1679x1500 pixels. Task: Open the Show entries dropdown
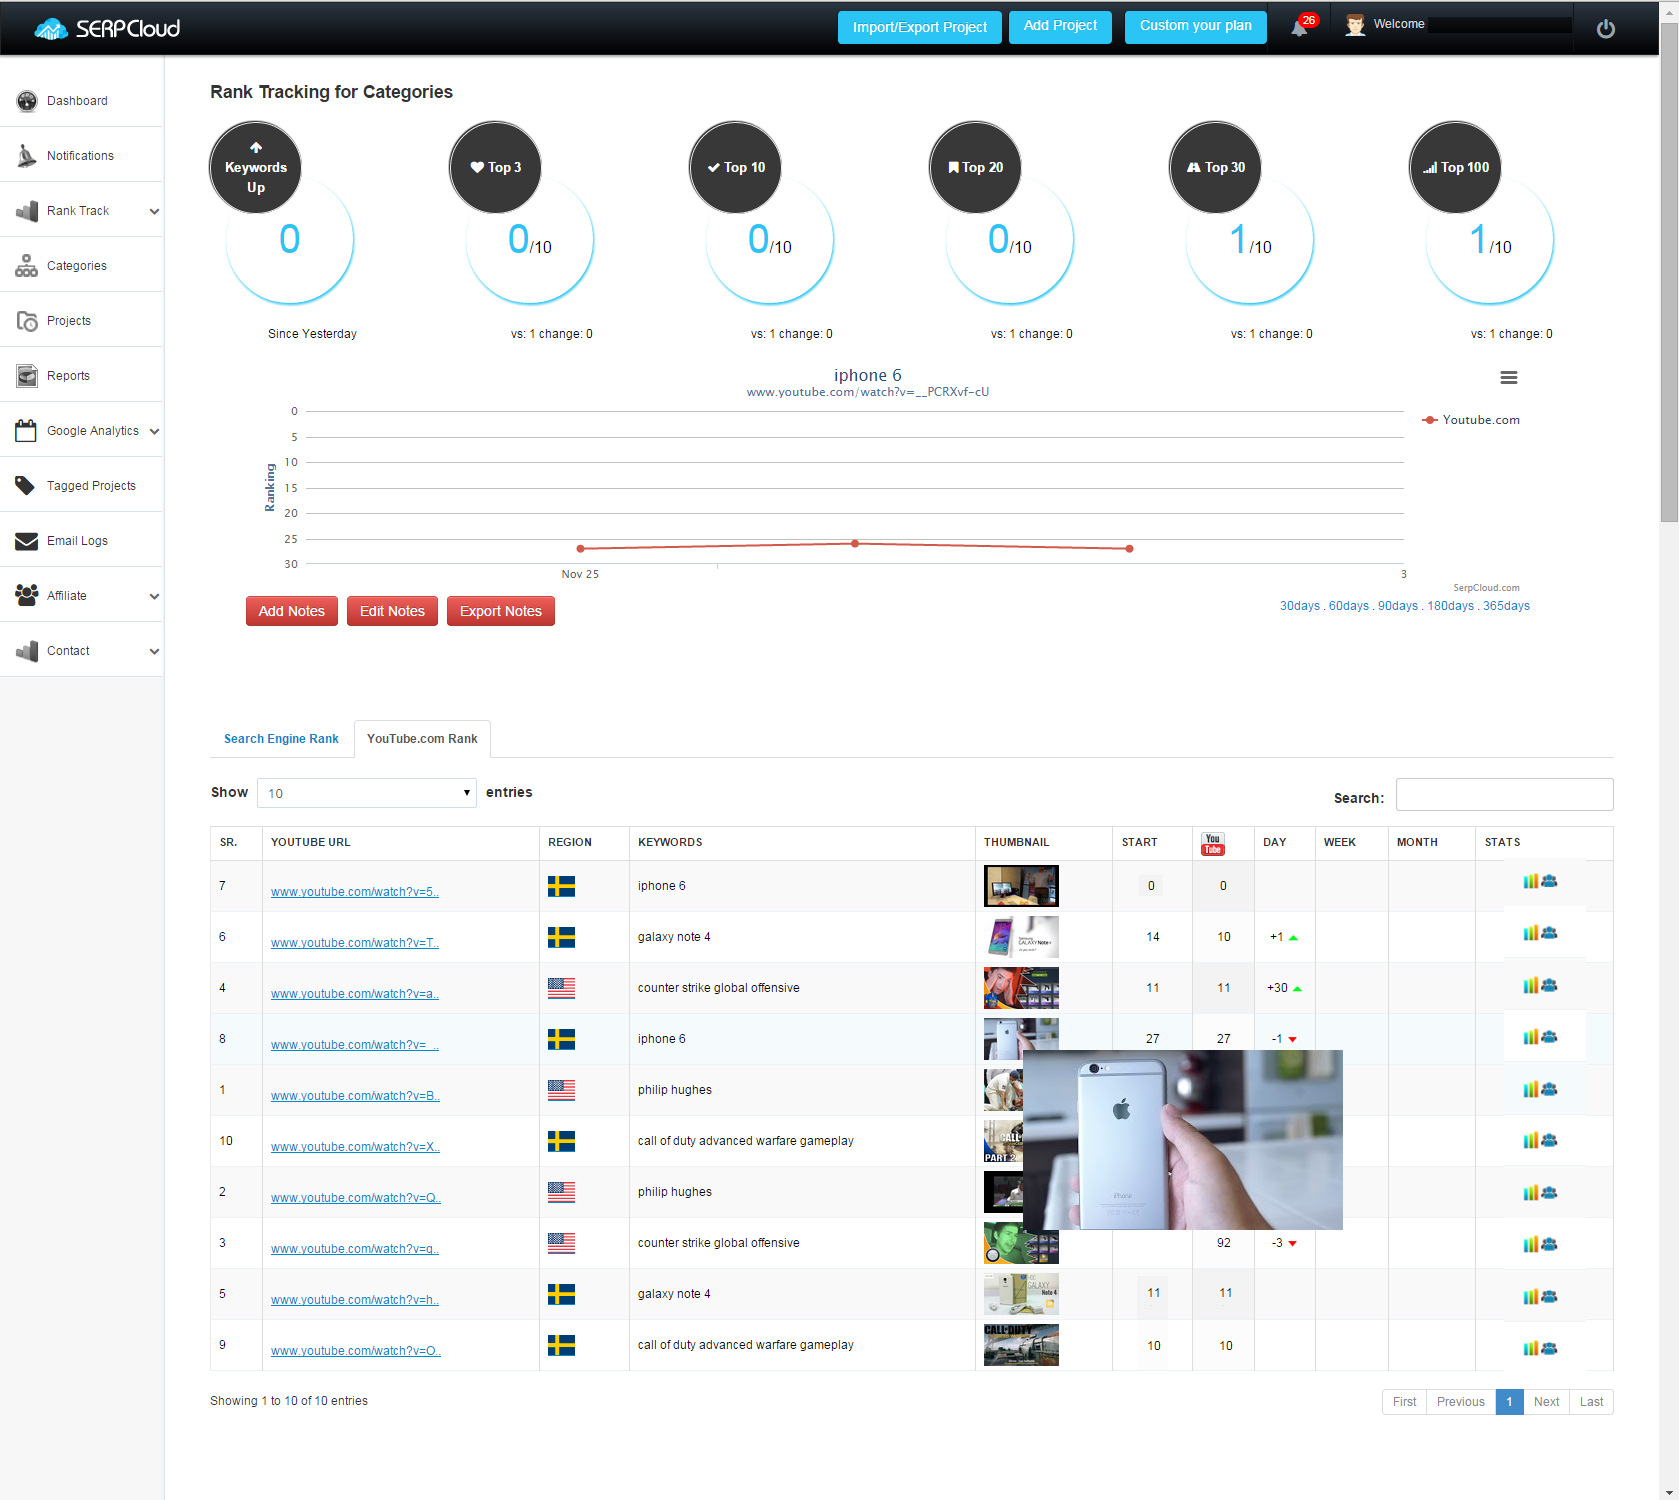(366, 792)
